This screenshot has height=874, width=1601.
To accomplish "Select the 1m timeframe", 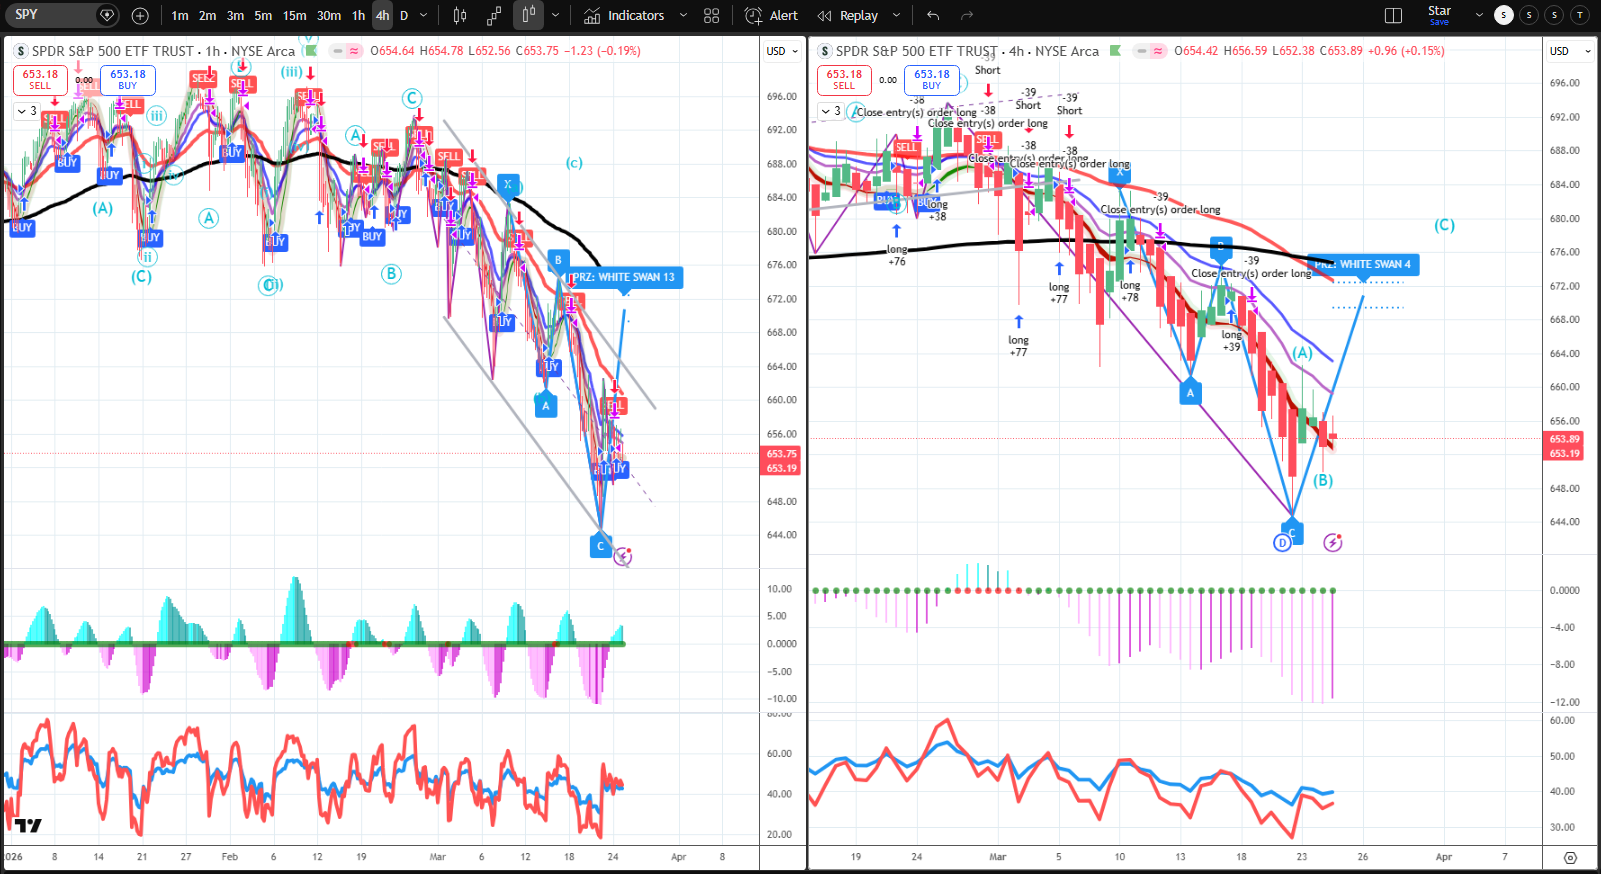I will pyautogui.click(x=180, y=15).
